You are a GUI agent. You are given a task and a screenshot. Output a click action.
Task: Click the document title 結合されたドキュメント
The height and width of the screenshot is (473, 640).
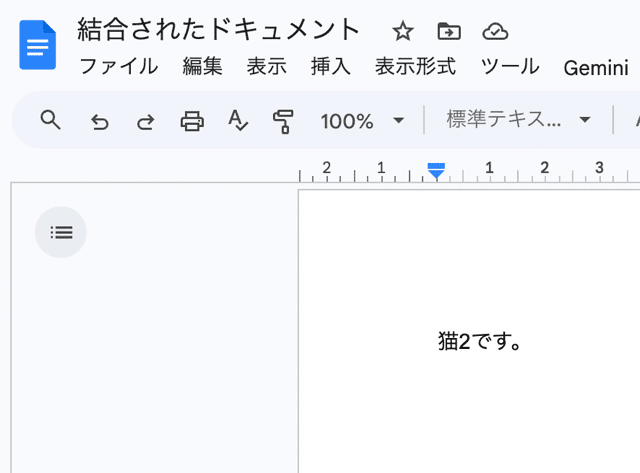pos(218,30)
